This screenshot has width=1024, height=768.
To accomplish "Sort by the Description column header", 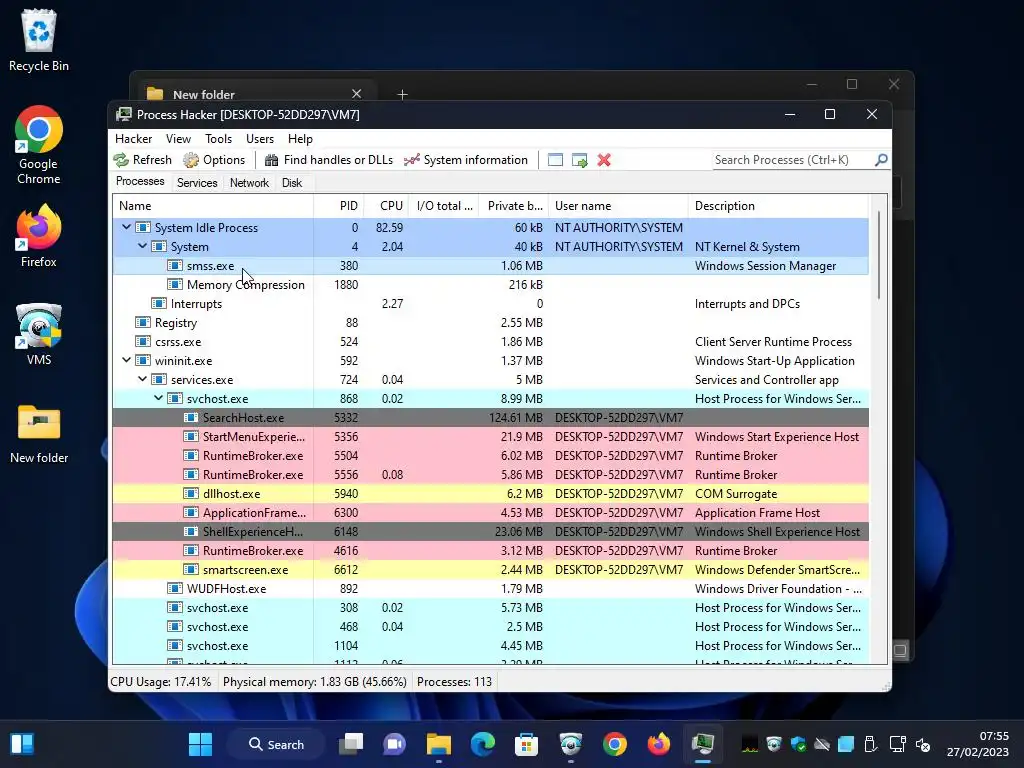I will click(778, 206).
